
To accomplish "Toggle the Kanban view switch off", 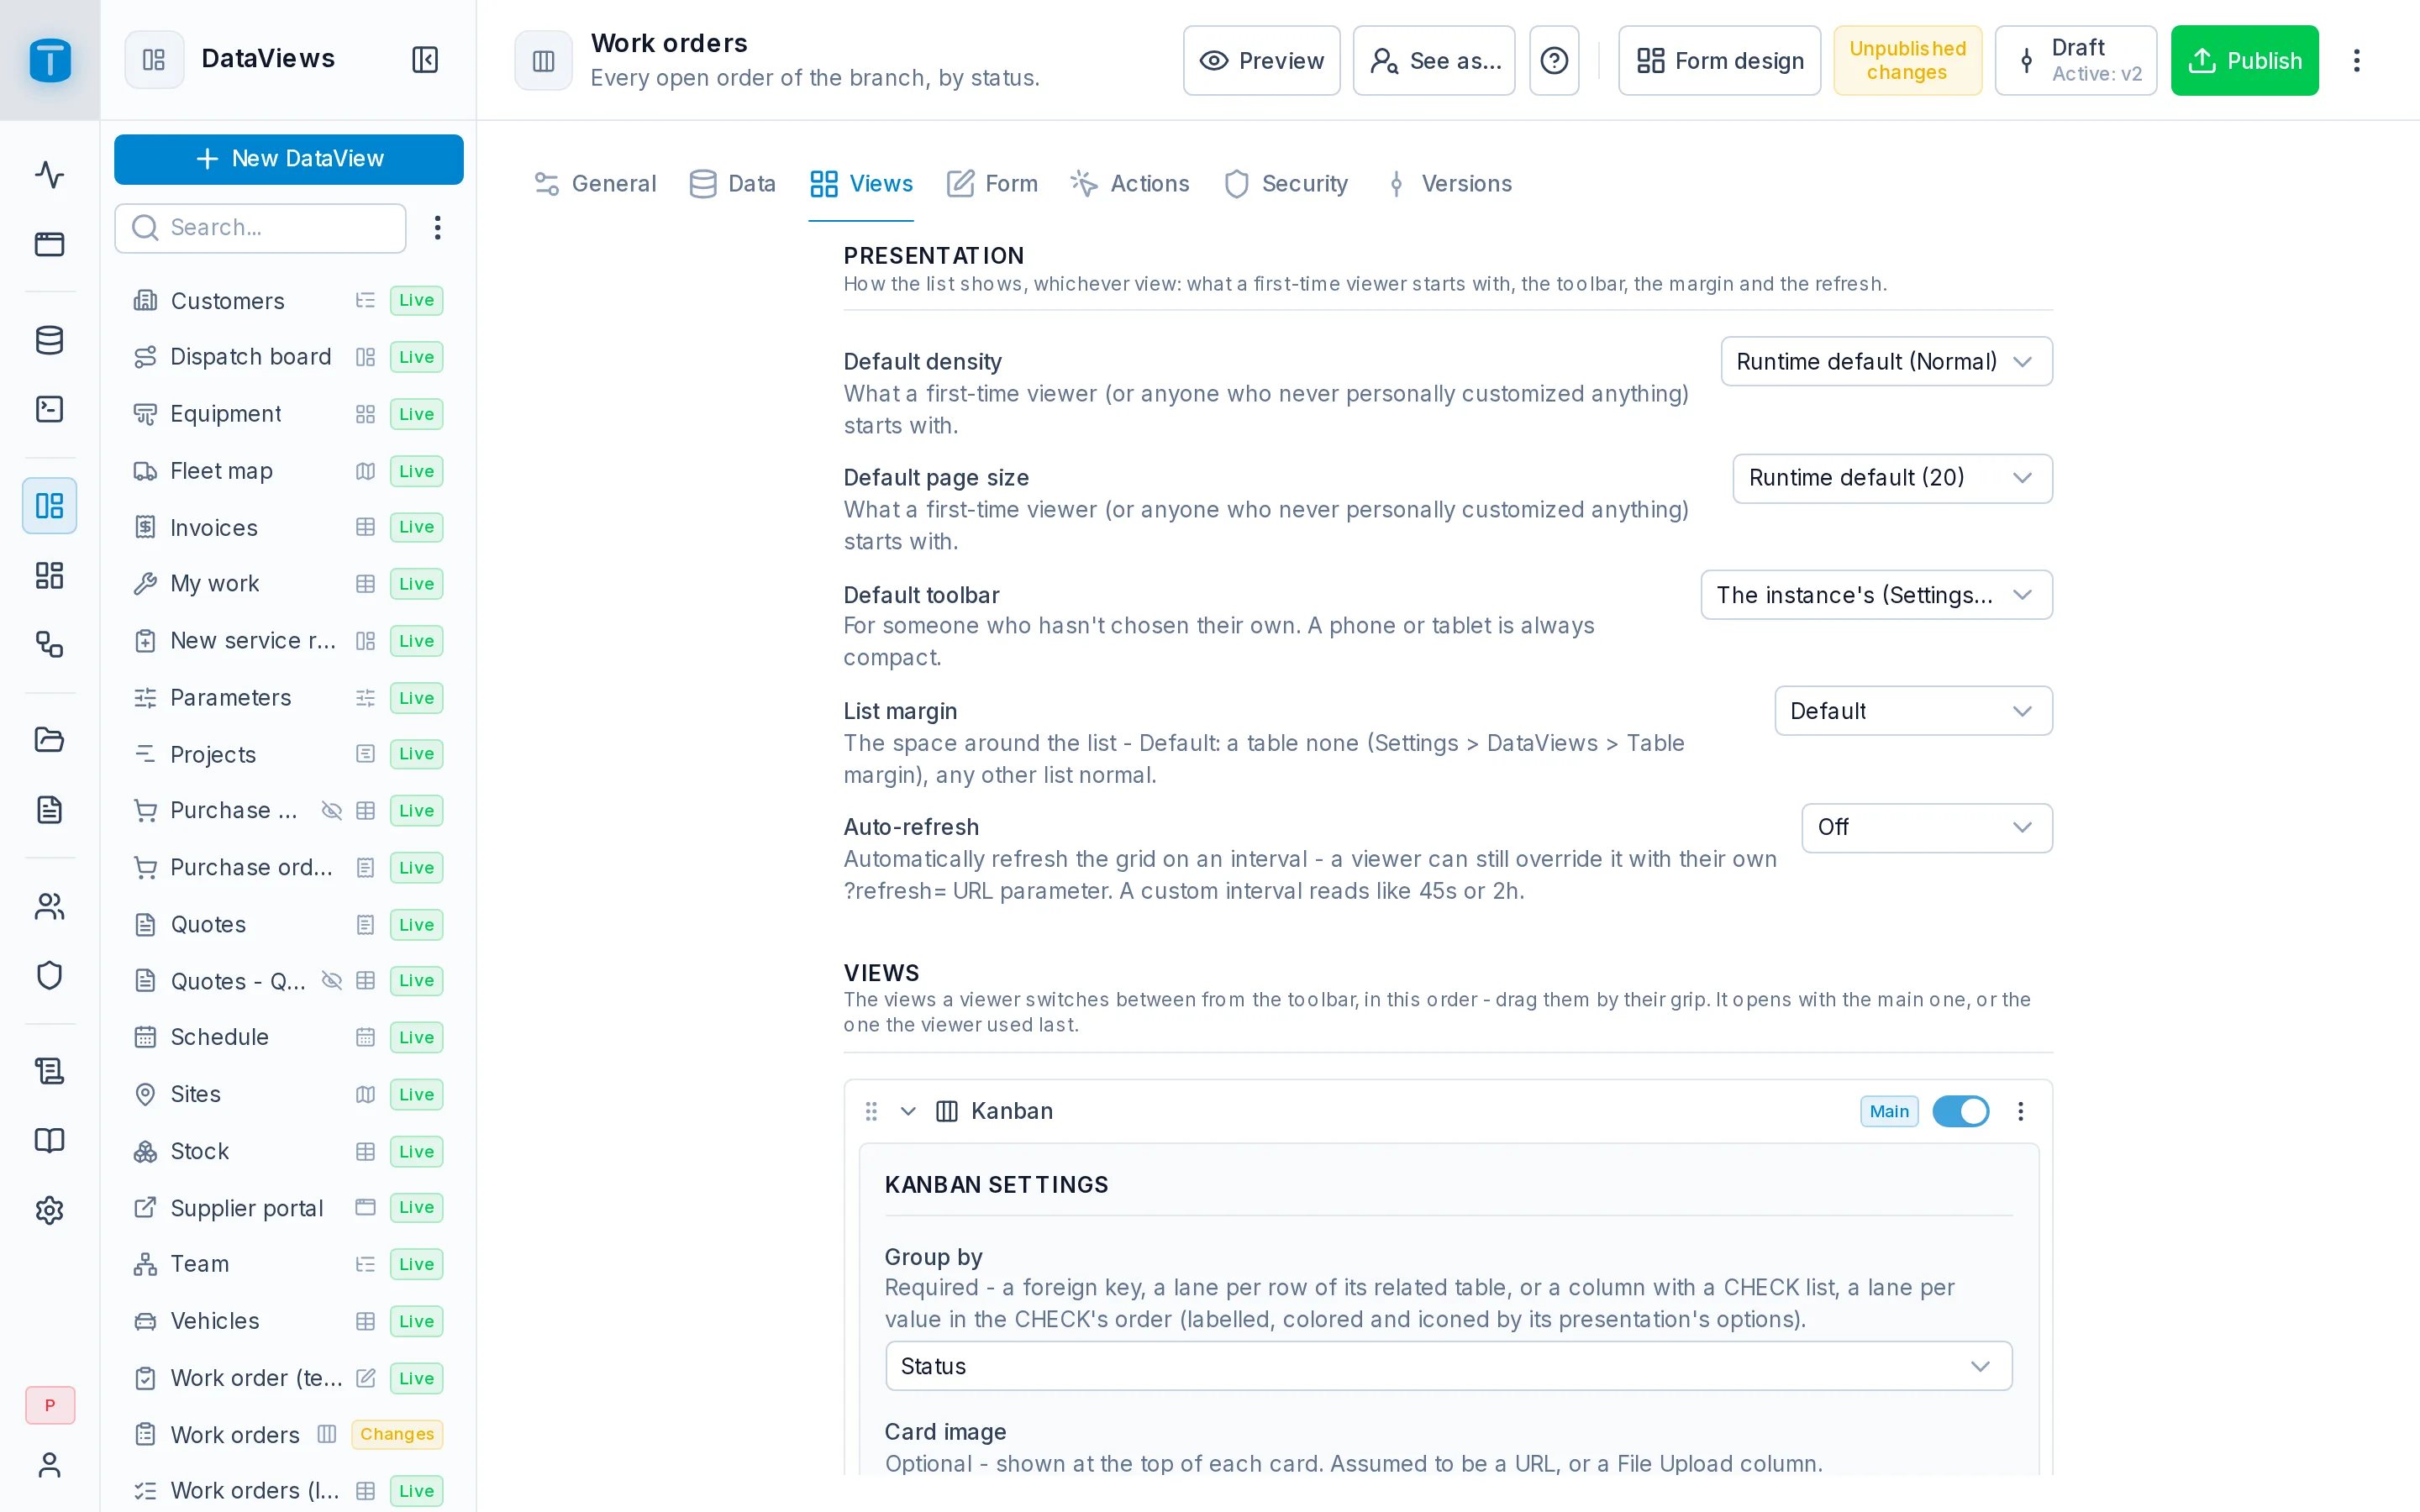I will (x=1960, y=1111).
